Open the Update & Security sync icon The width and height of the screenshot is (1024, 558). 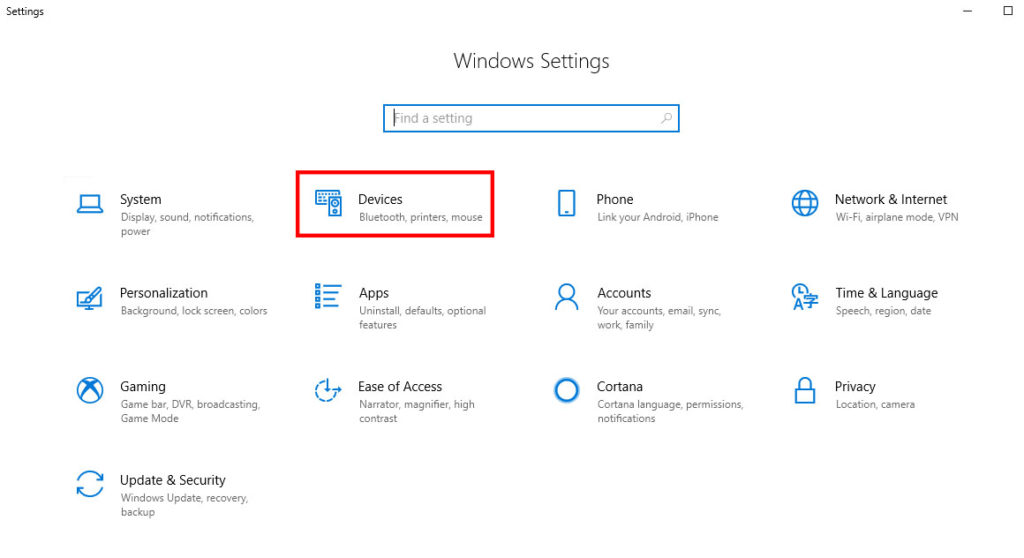tap(89, 484)
